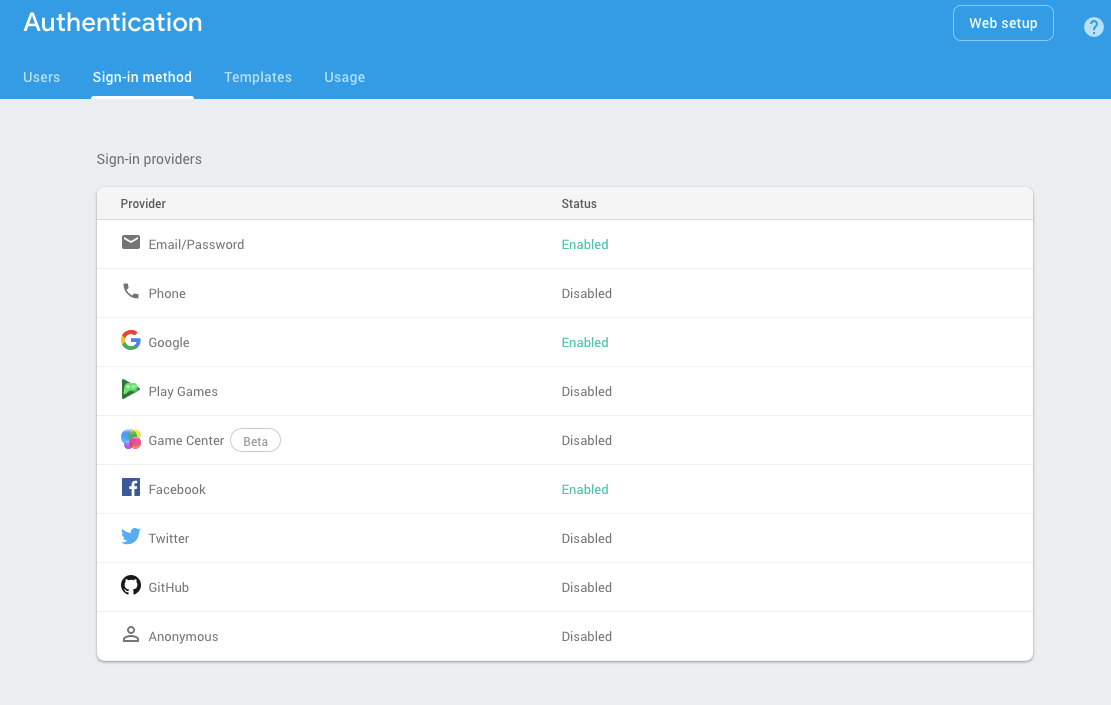Click Disabled status for Phone
Image resolution: width=1111 pixels, height=705 pixels.
(587, 293)
